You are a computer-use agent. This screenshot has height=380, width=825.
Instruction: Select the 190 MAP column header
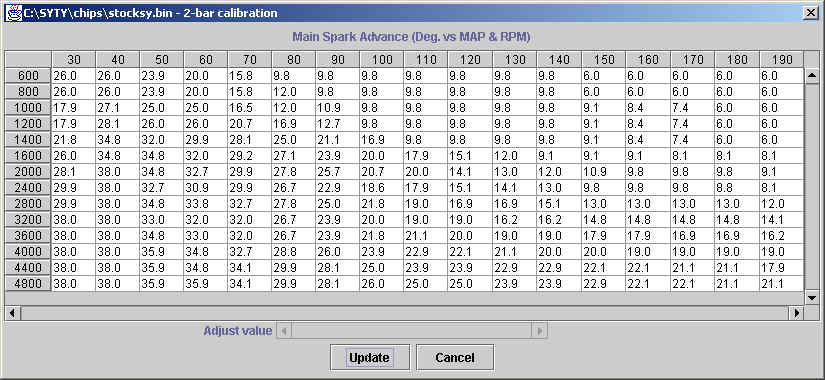click(781, 59)
